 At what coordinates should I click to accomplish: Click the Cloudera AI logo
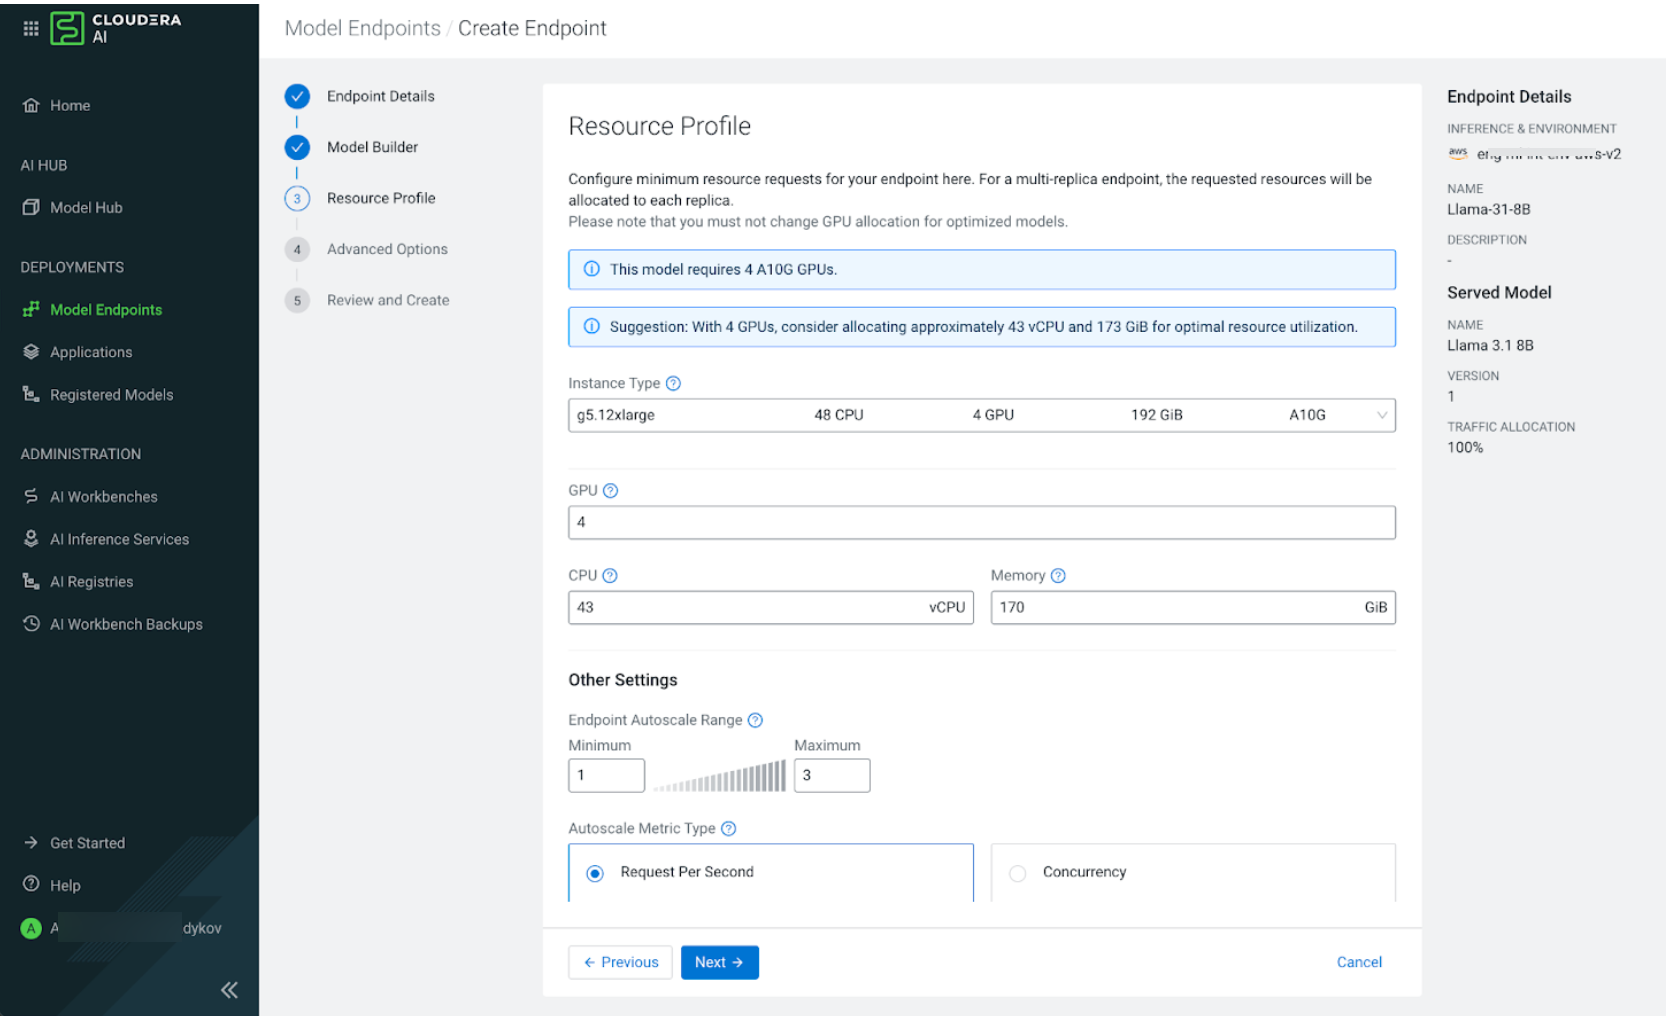115,28
